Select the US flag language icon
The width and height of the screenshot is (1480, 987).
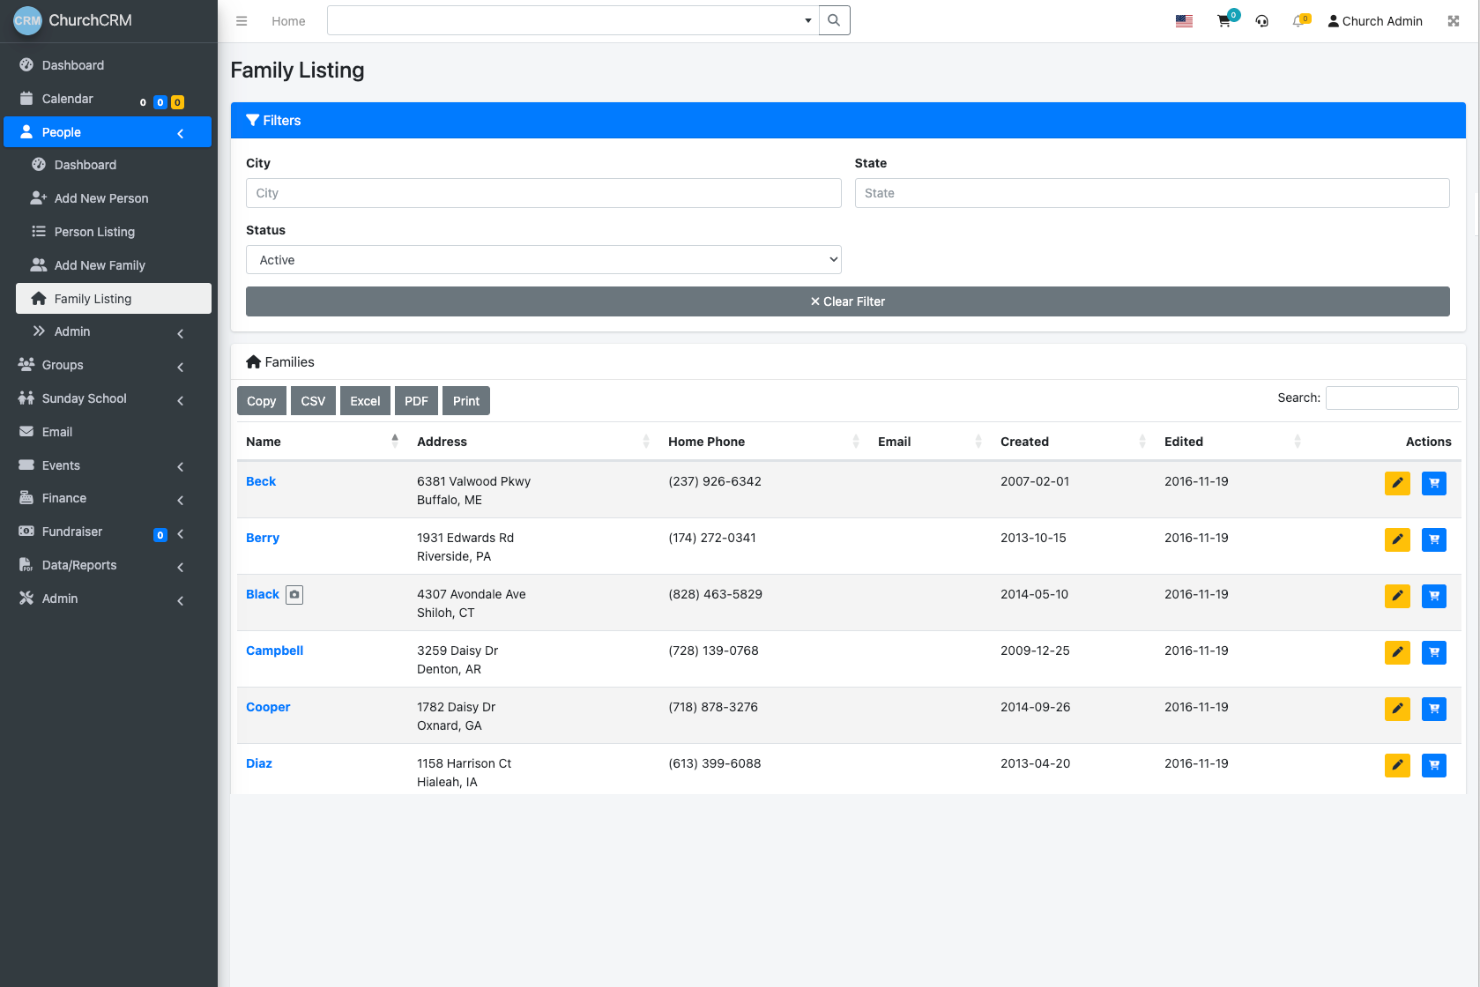pyautogui.click(x=1184, y=19)
